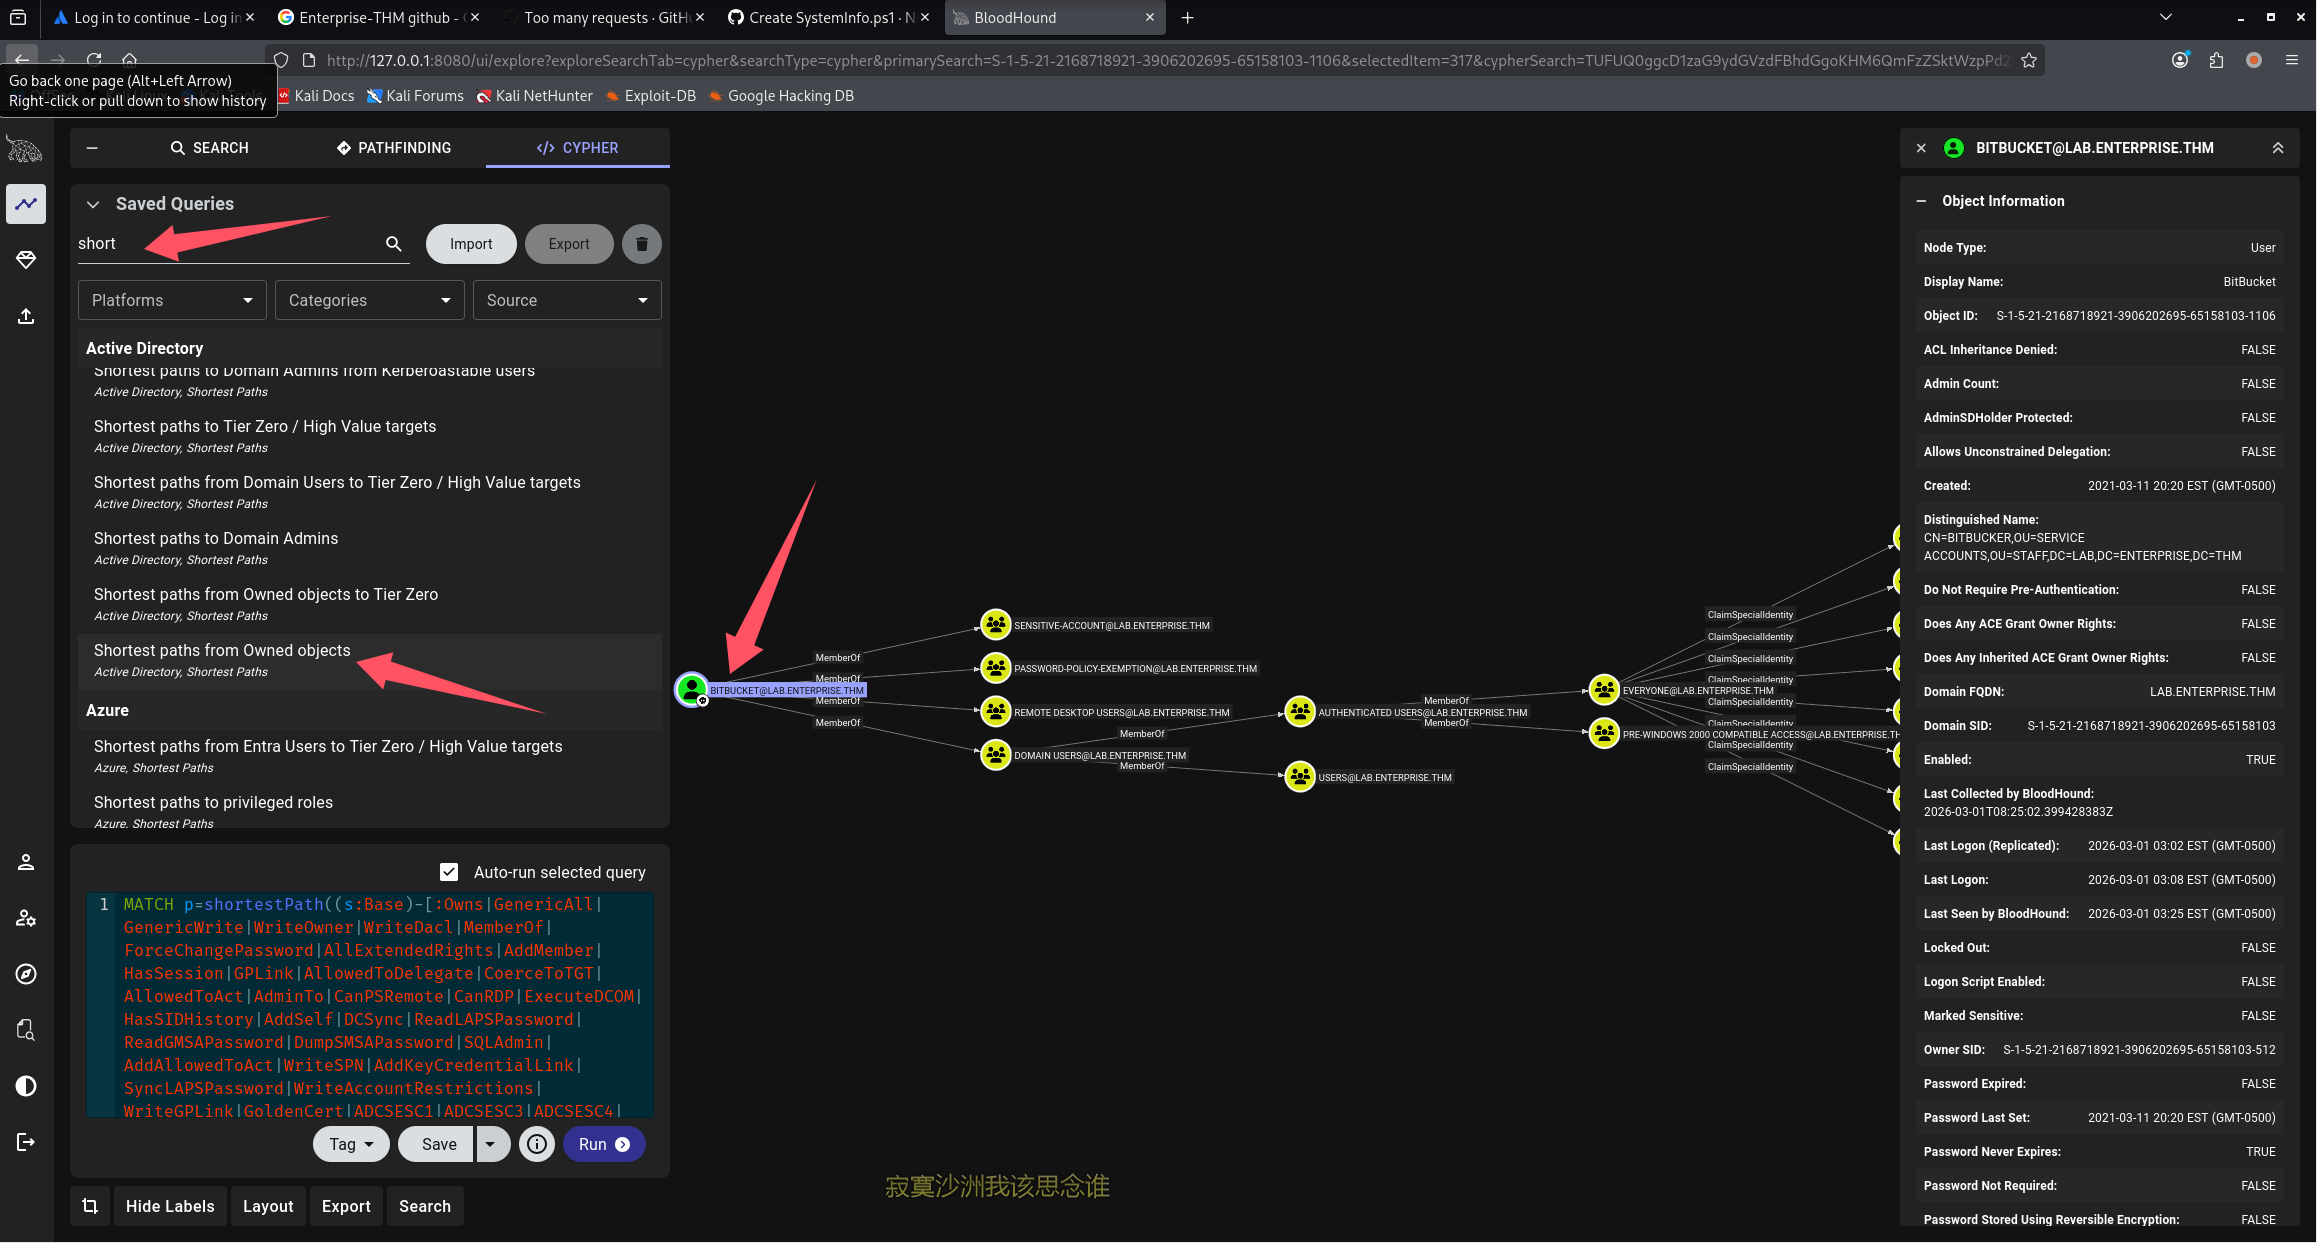The width and height of the screenshot is (2318, 1243).
Task: Collapse the Saved Queries chevron
Action: [93, 204]
